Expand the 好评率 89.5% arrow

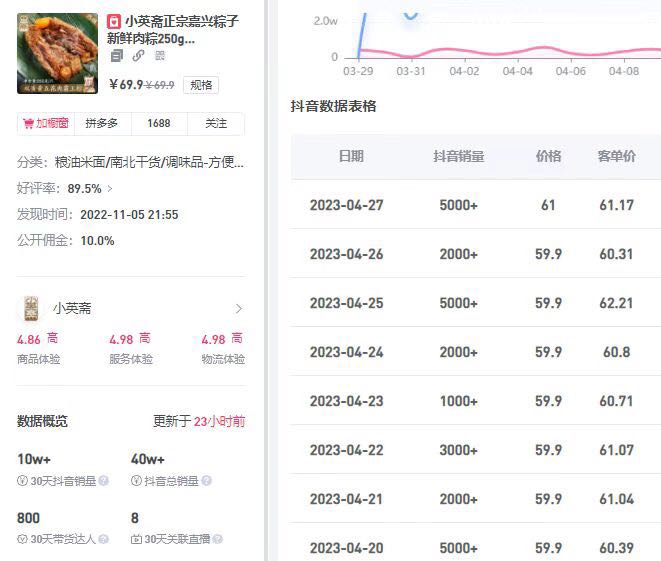coord(110,188)
